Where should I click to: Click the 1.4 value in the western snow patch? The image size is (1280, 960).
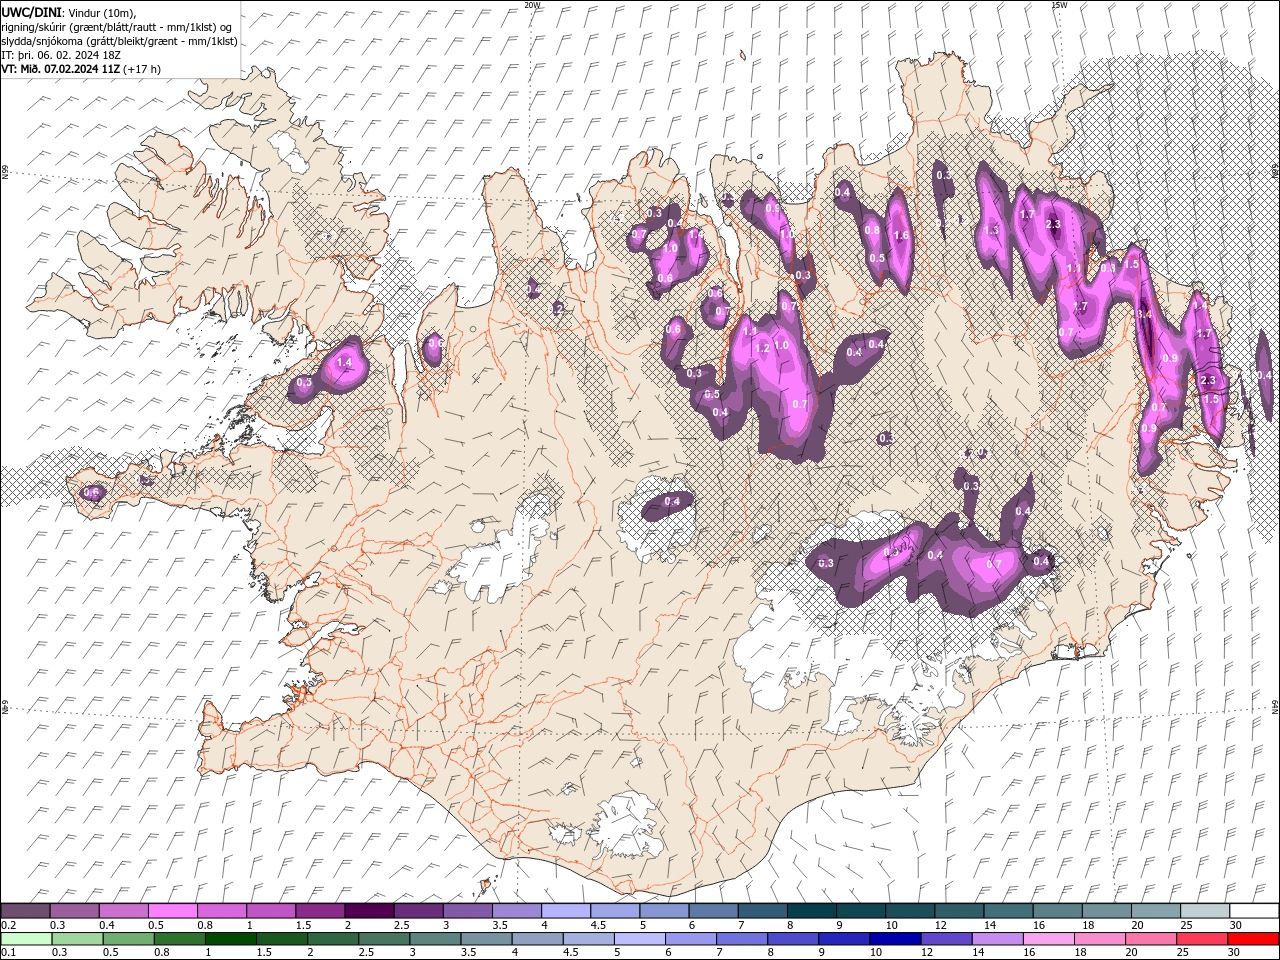click(x=345, y=363)
